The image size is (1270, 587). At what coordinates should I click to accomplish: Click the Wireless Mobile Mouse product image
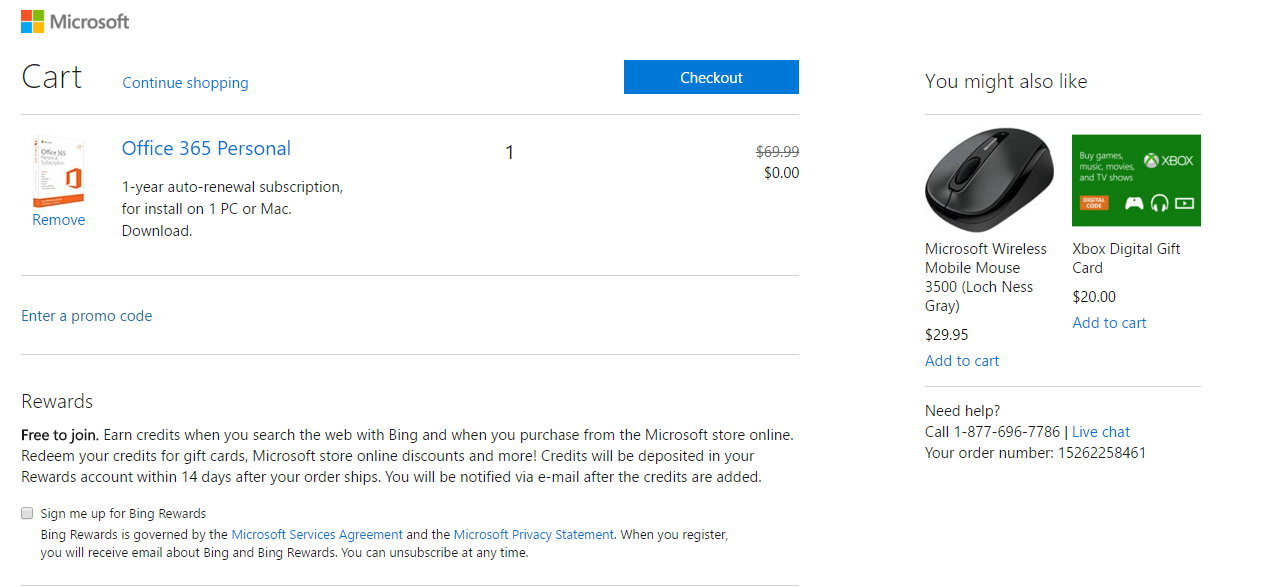pyautogui.click(x=989, y=180)
